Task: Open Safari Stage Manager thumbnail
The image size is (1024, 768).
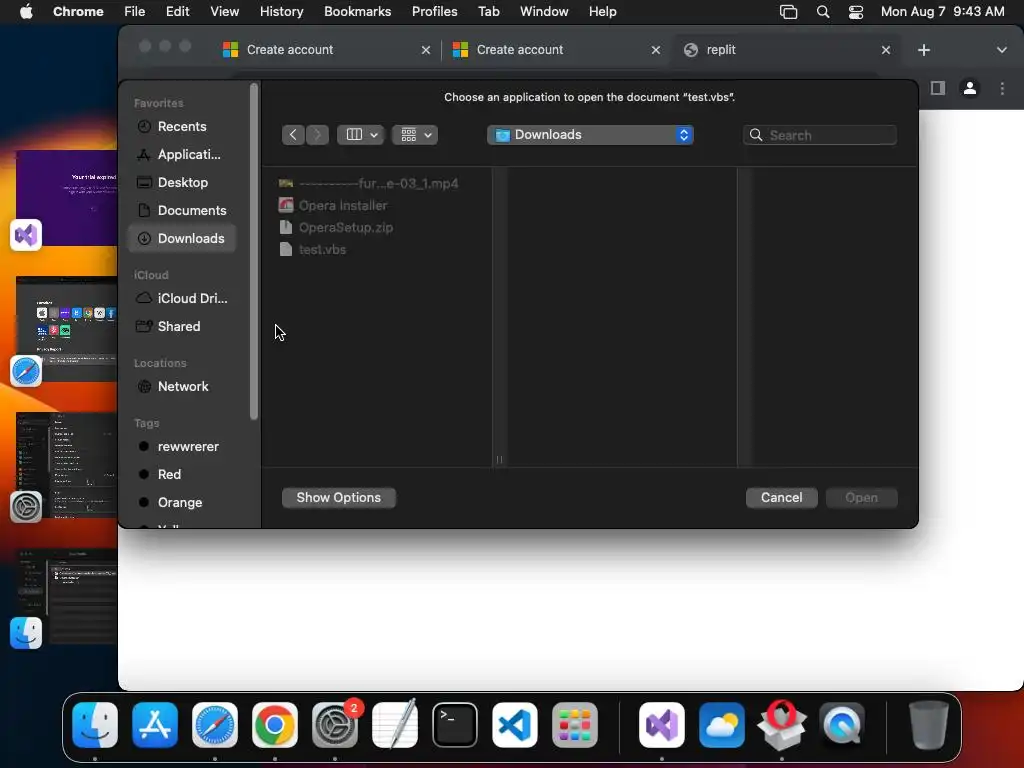Action: tap(67, 329)
